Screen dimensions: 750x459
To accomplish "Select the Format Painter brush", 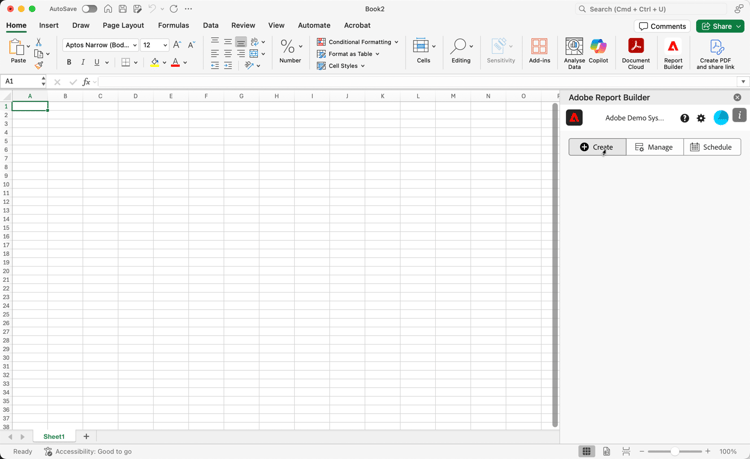I will pos(39,65).
